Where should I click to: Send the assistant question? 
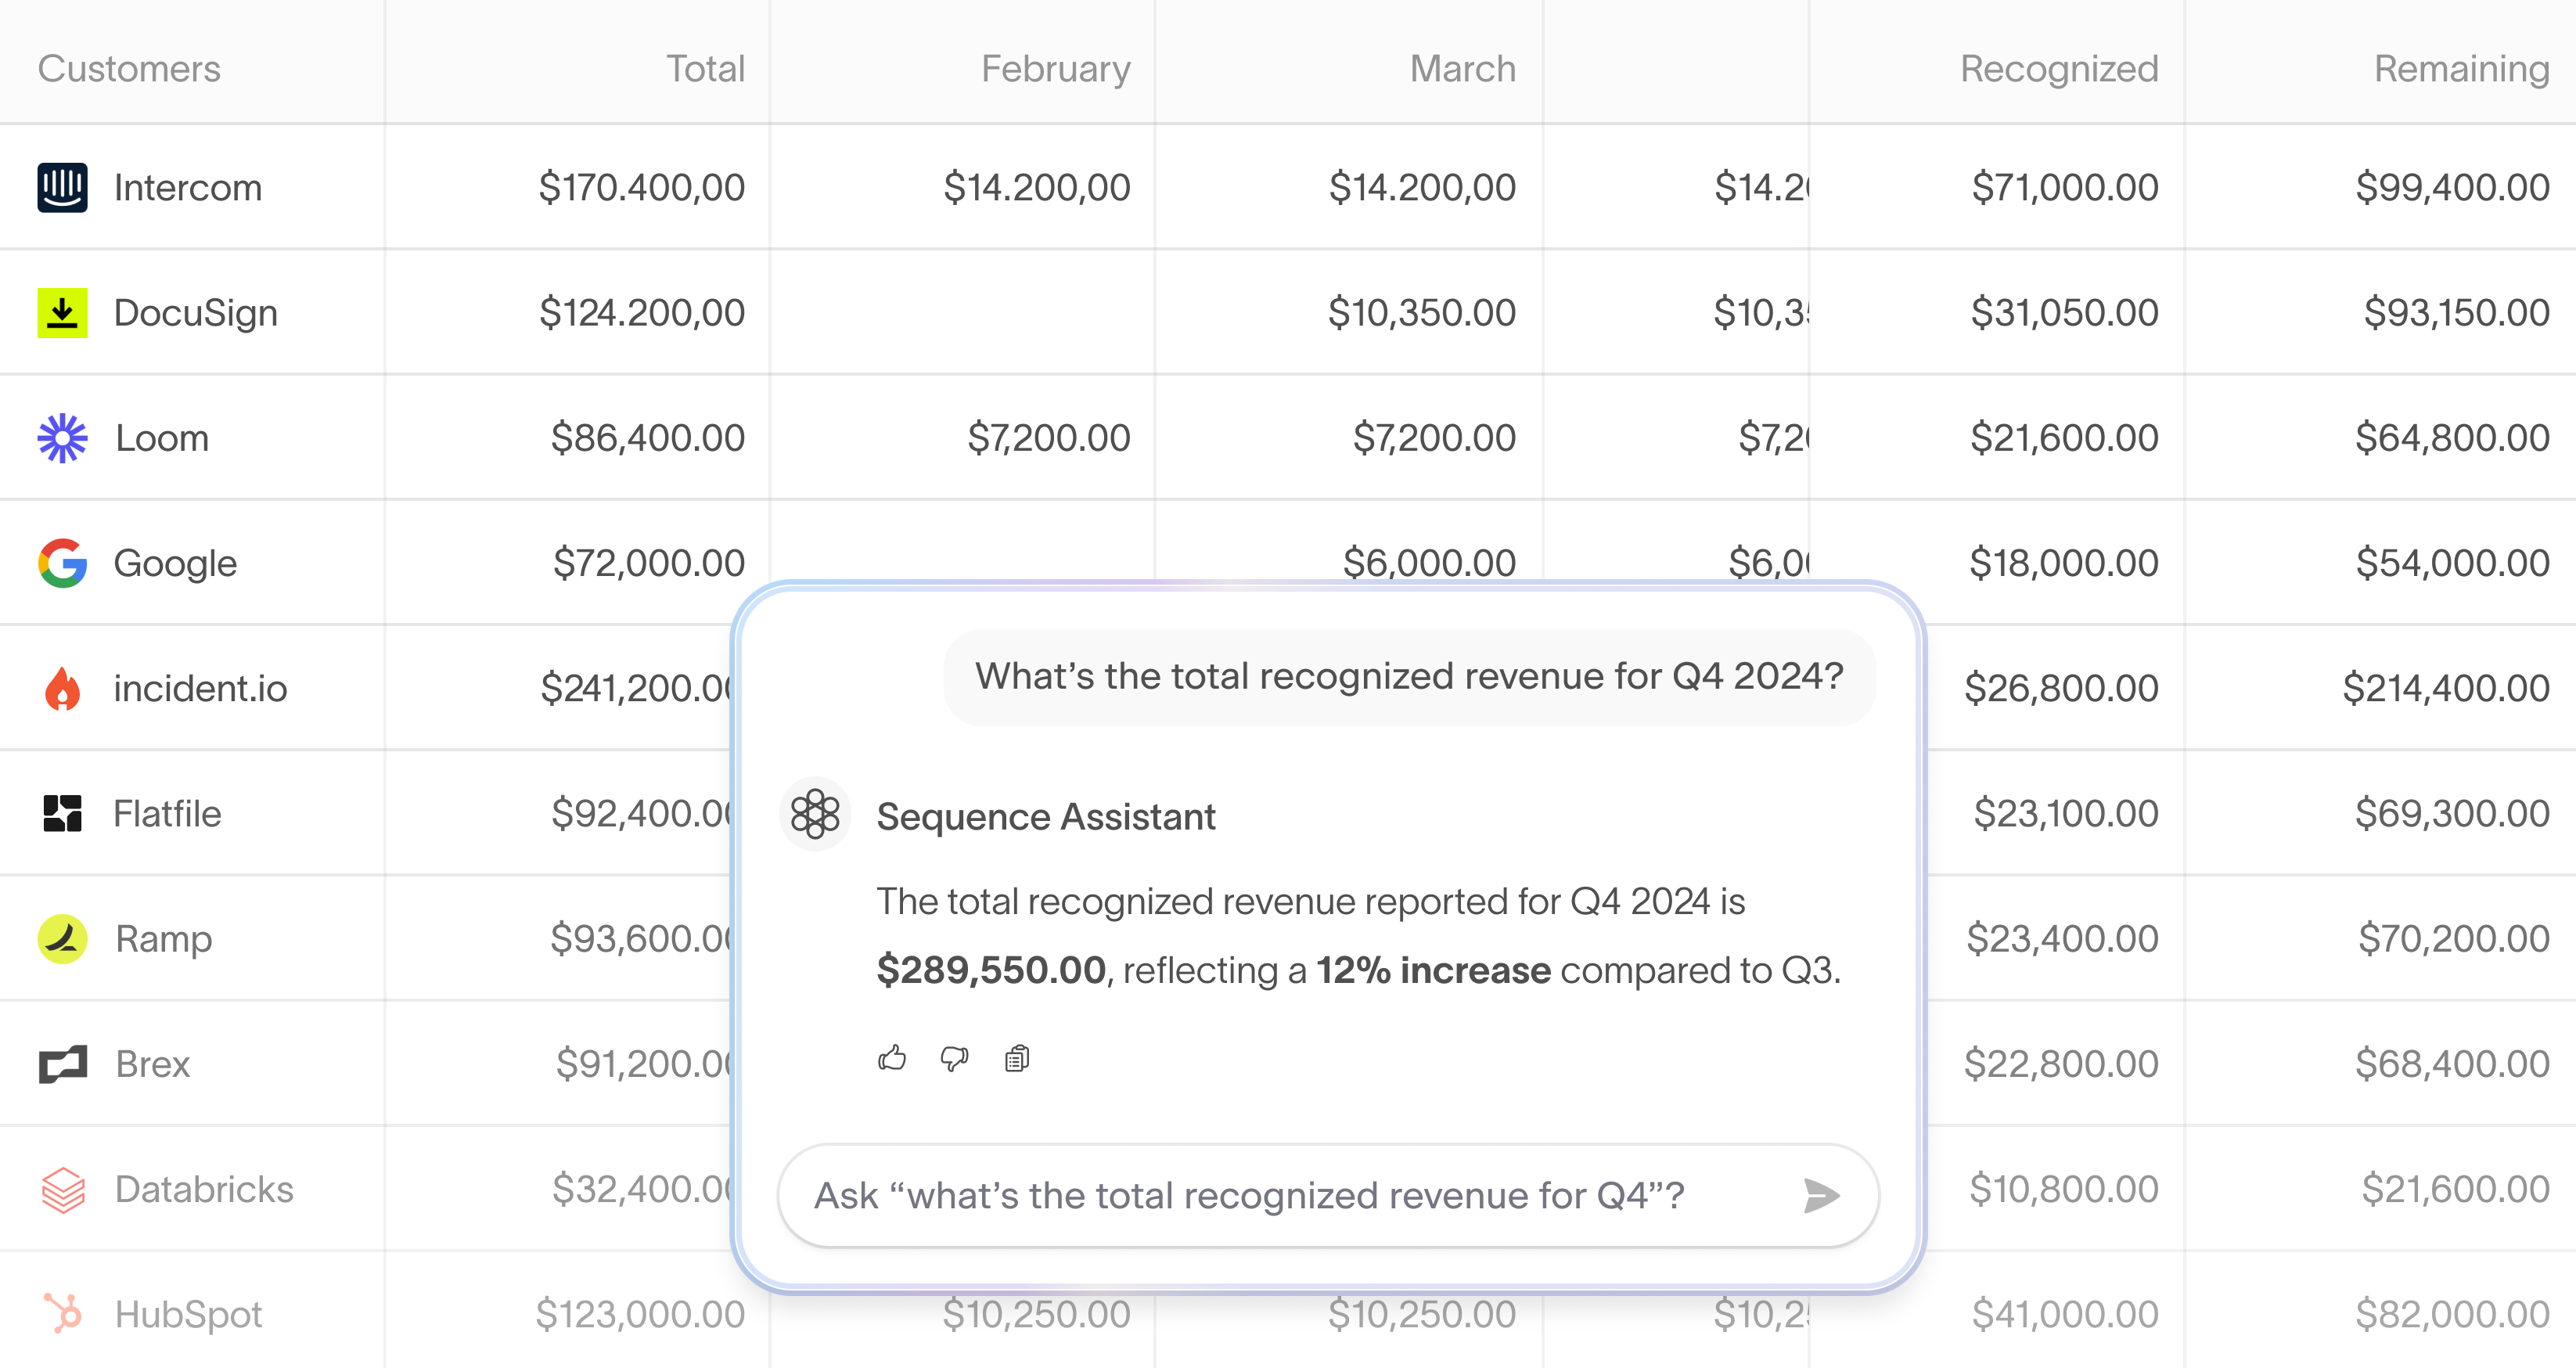click(1822, 1195)
